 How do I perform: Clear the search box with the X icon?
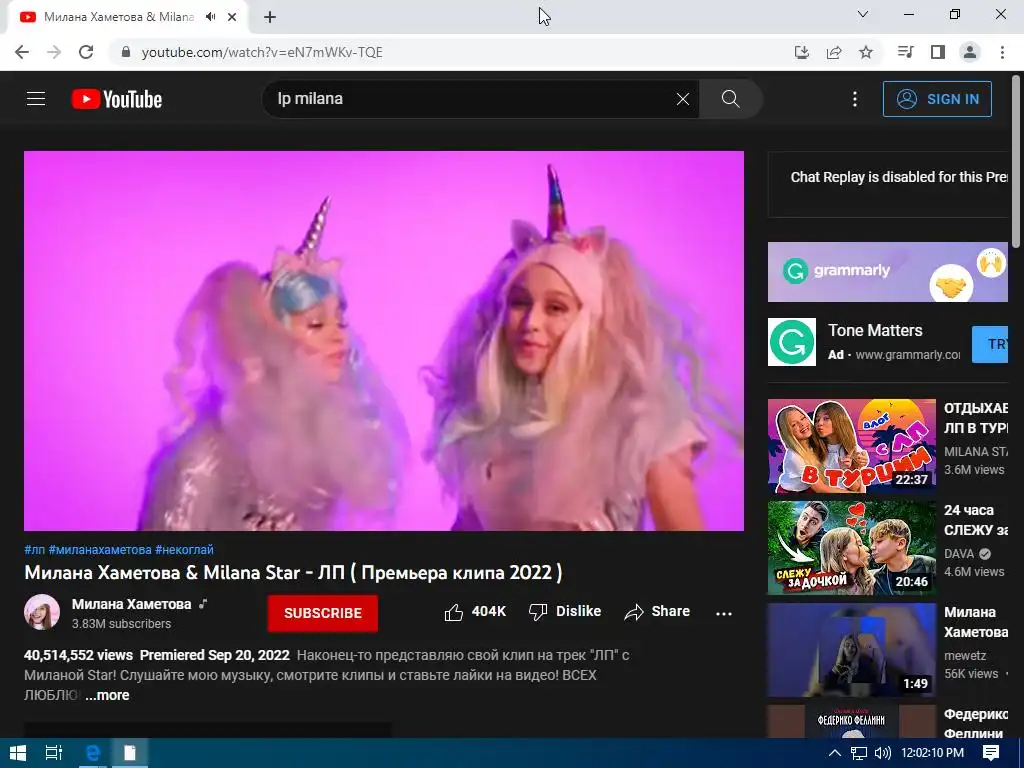pyautogui.click(x=682, y=99)
